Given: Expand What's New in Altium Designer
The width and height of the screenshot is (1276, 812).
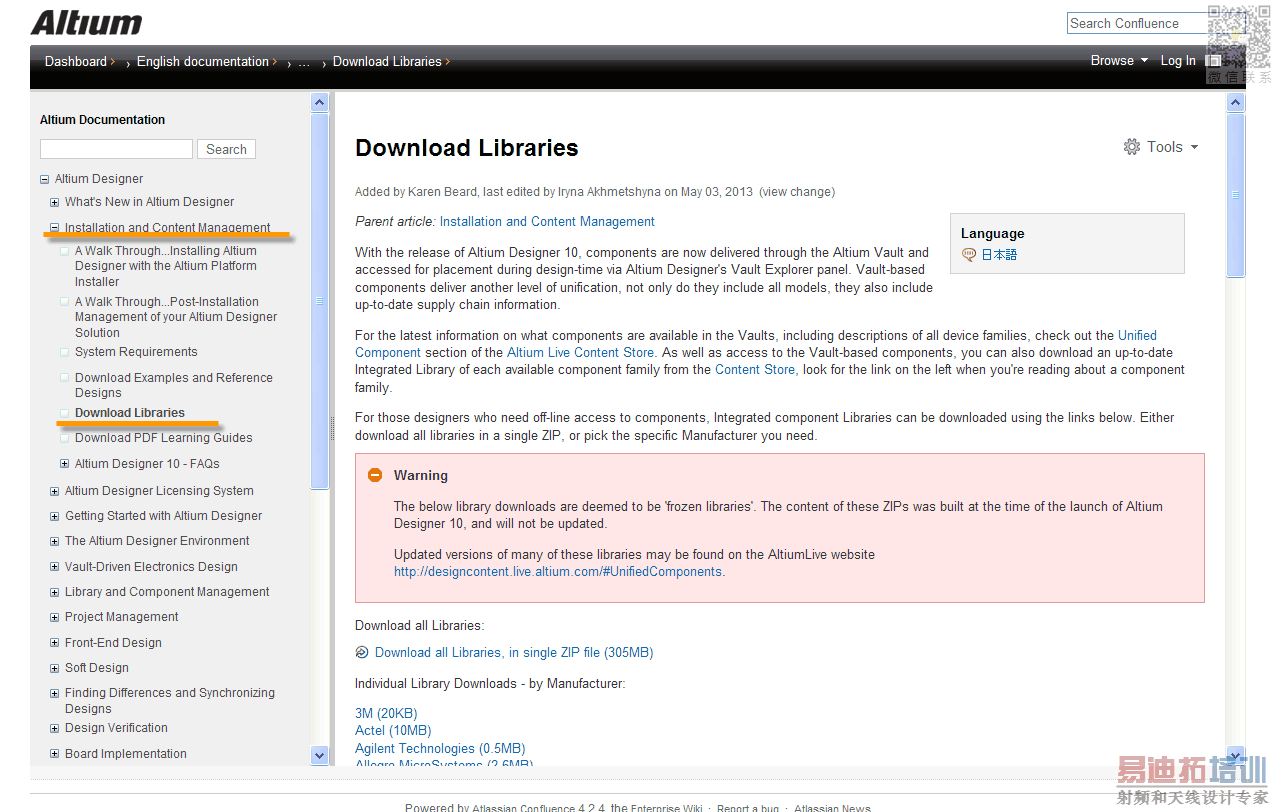Looking at the screenshot, I should [x=54, y=202].
